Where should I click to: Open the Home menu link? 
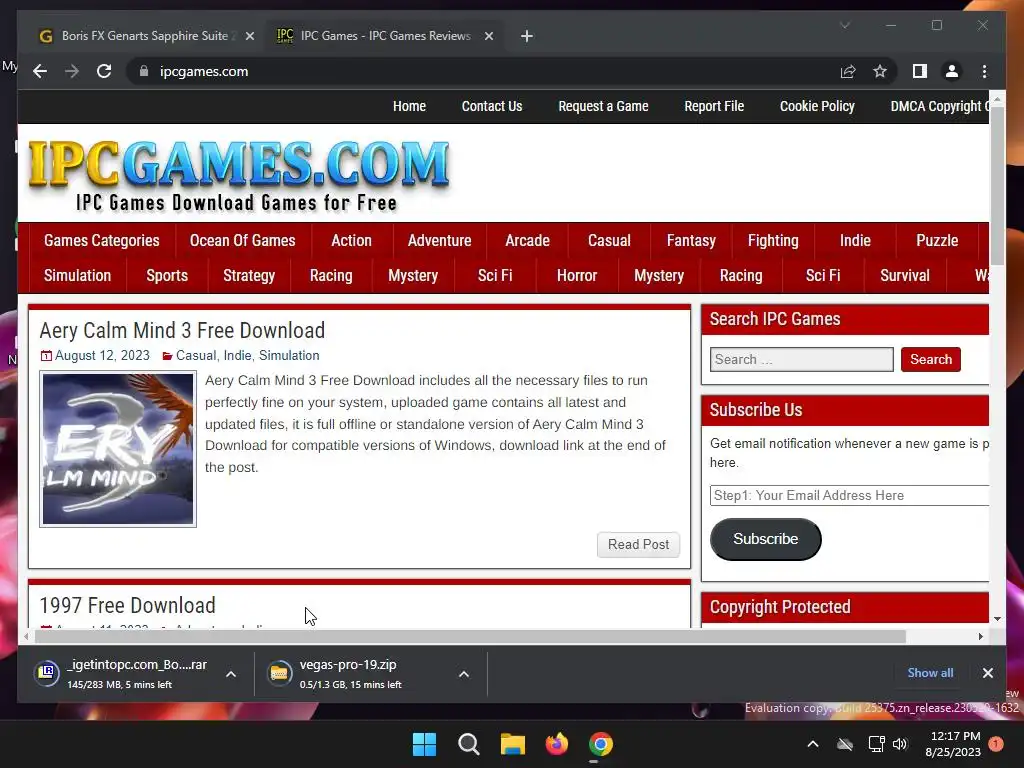click(409, 106)
